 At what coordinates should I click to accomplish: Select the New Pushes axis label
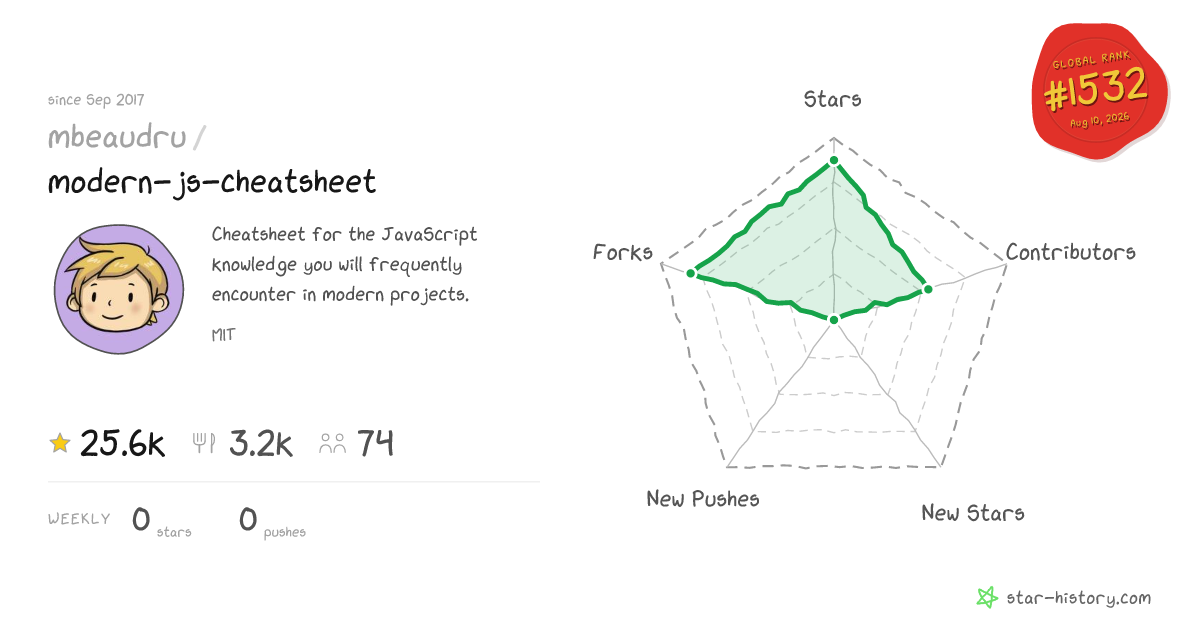[703, 498]
